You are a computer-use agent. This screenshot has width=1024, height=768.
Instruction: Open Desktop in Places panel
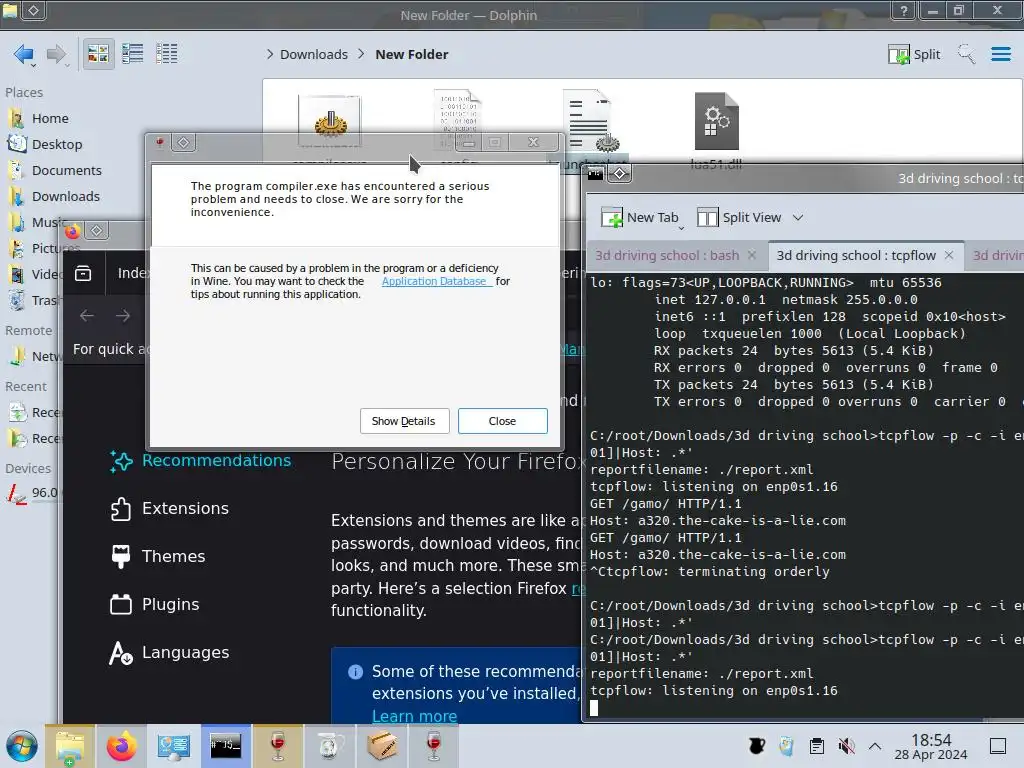(x=57, y=144)
